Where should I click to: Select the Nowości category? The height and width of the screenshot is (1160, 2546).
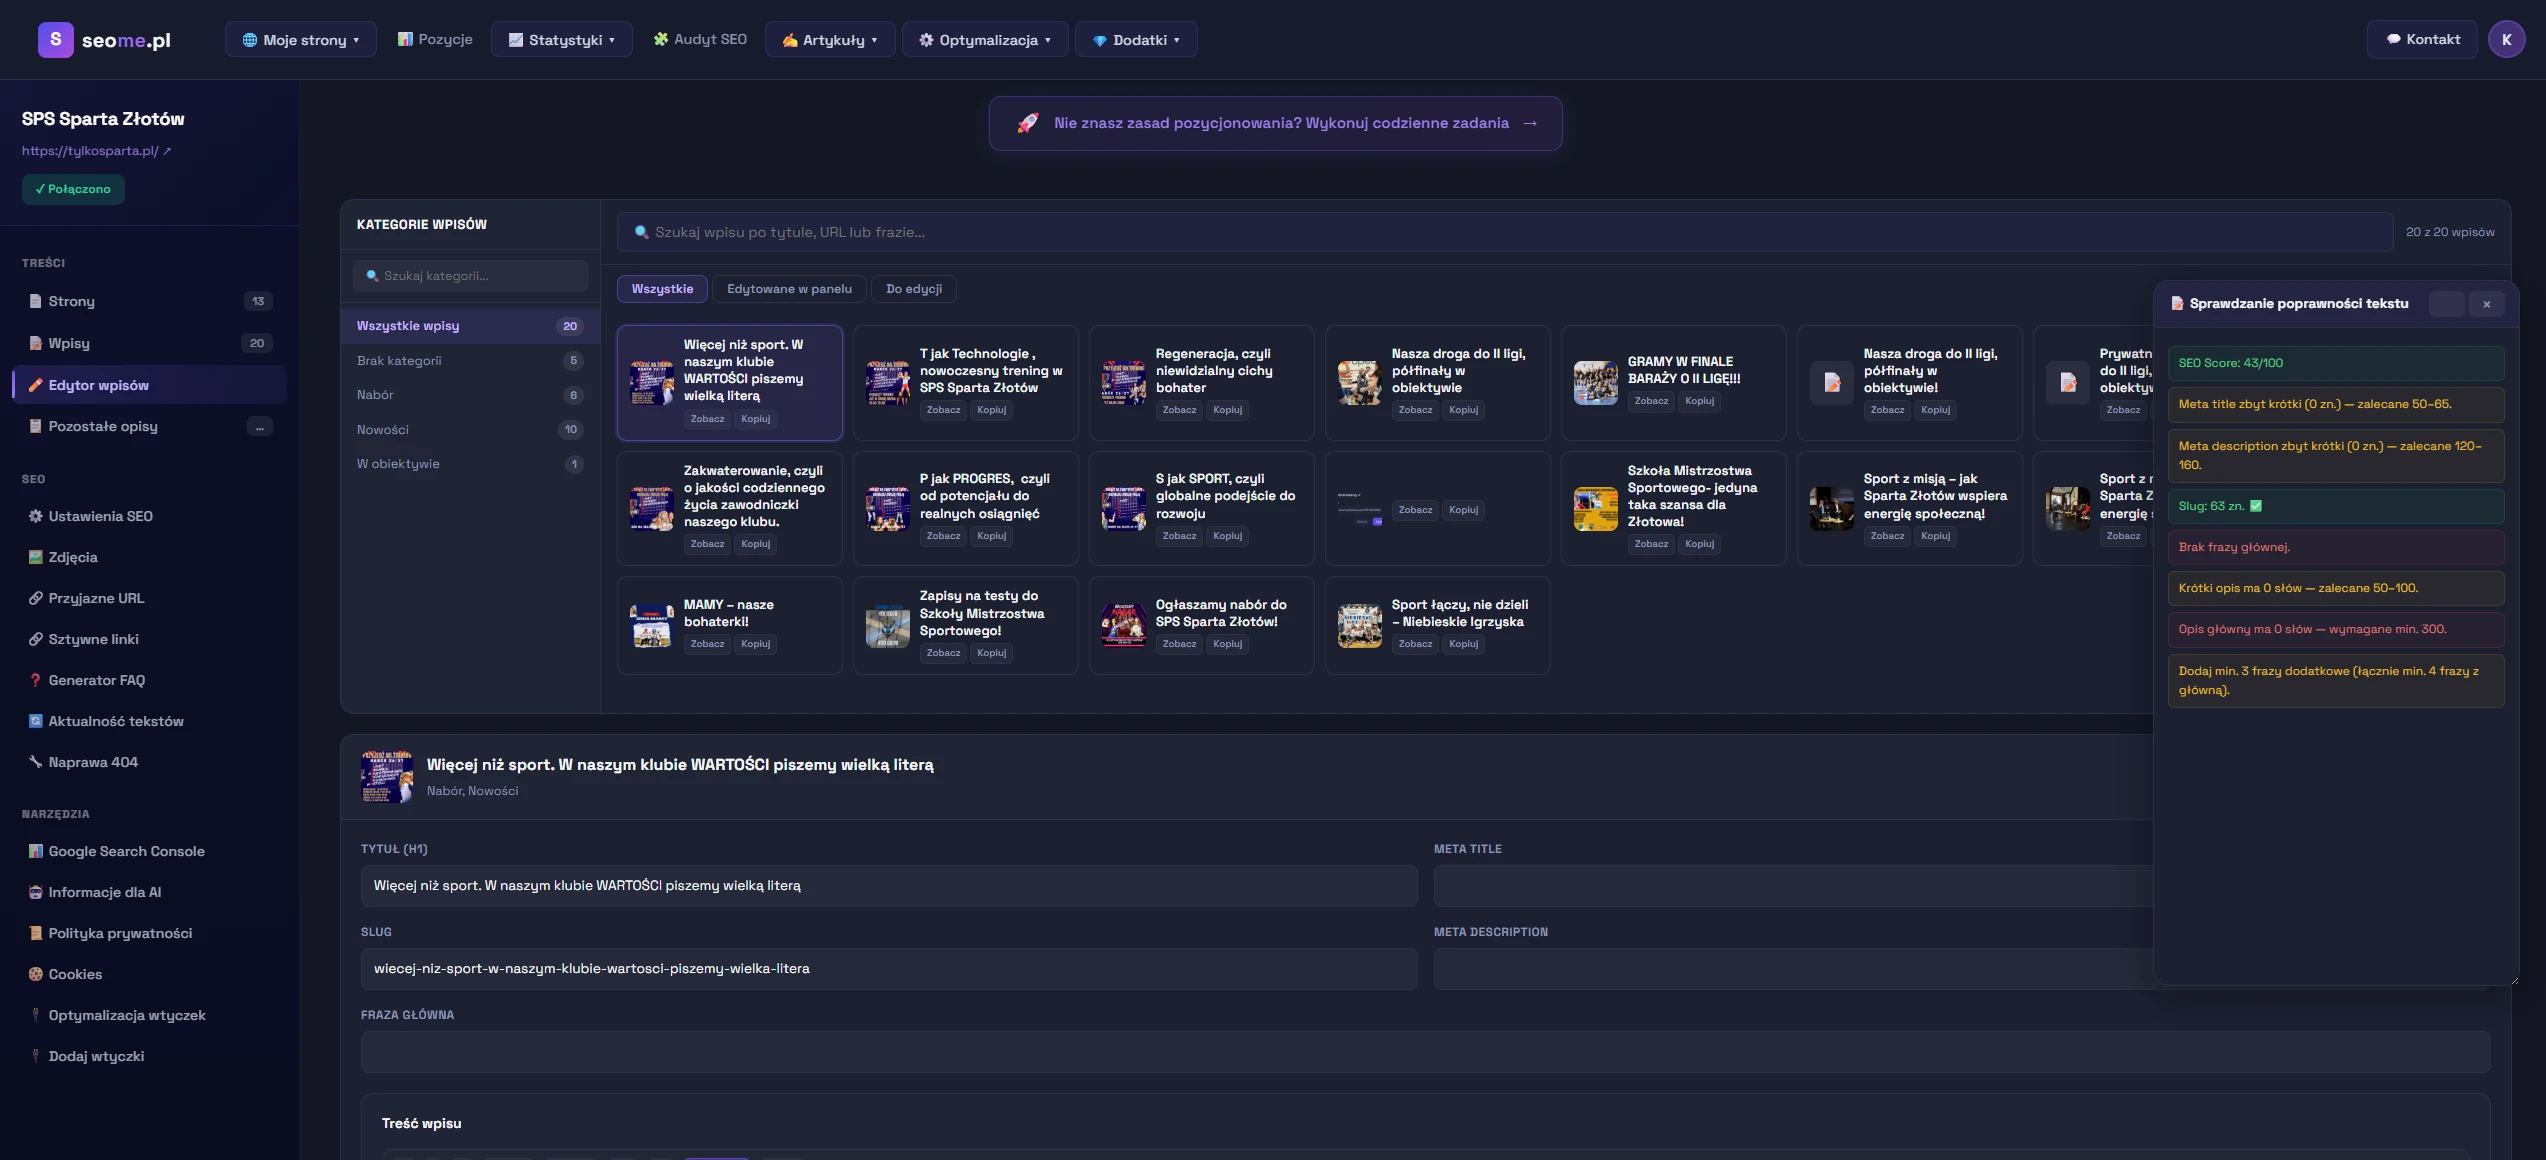point(383,430)
